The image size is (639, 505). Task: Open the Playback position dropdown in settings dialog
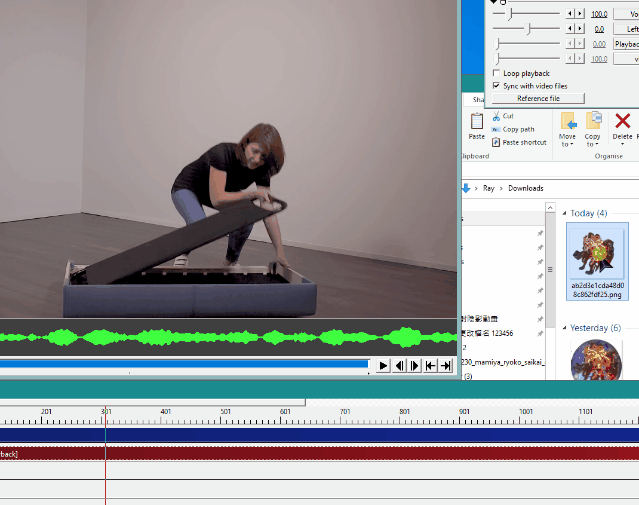626,44
